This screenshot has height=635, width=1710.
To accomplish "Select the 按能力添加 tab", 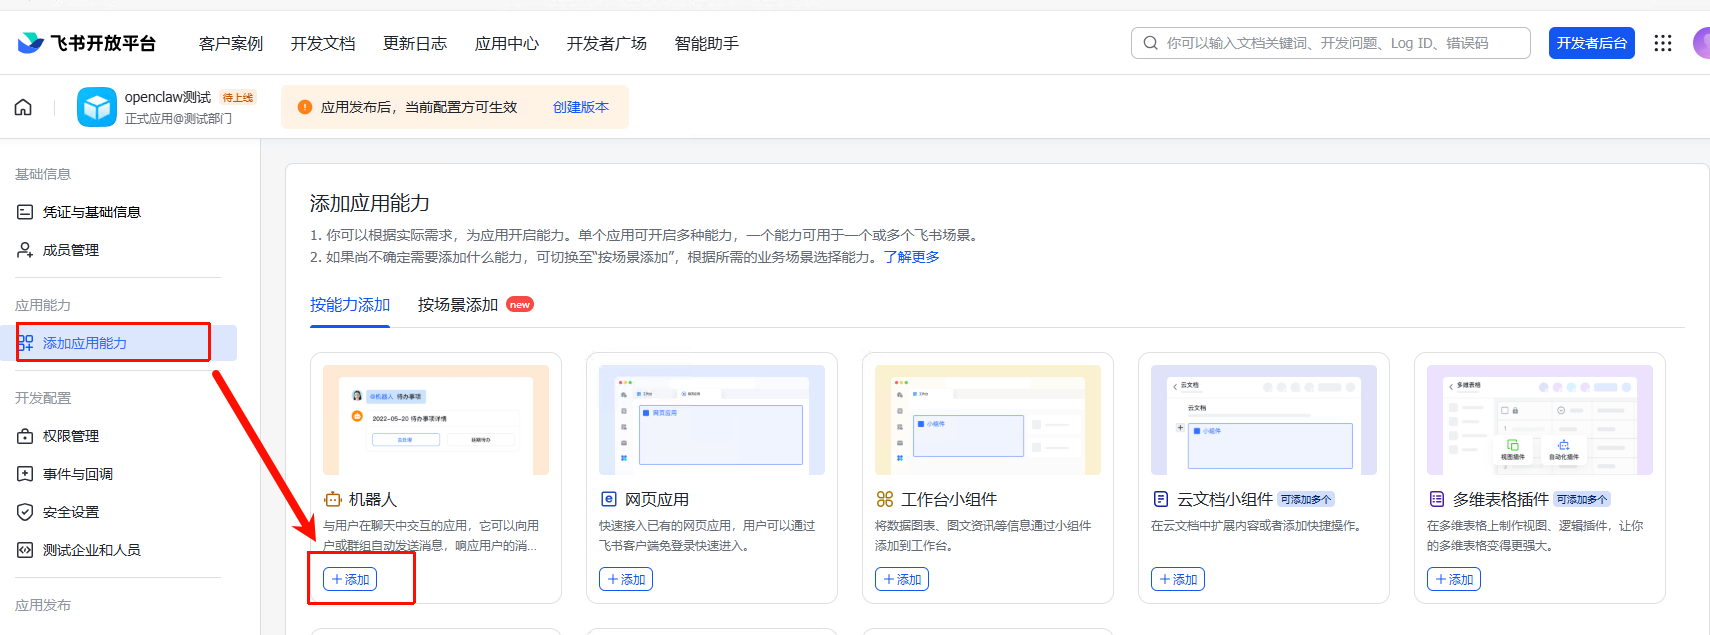I will [350, 305].
